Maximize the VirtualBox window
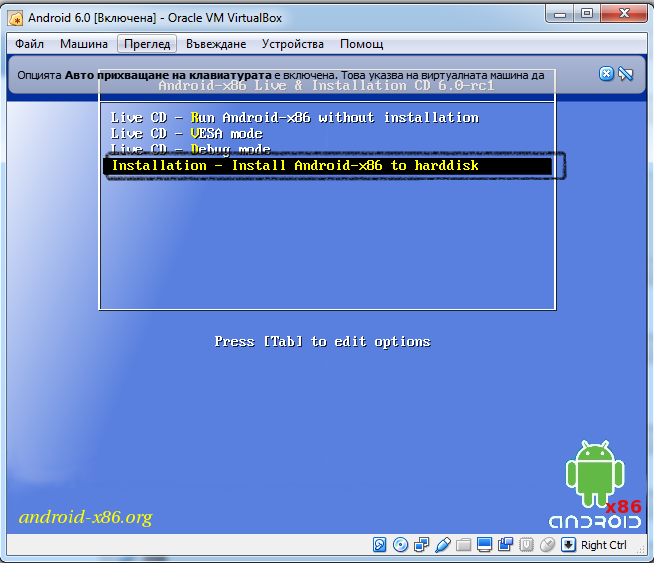Viewport: 654px width, 563px height. click(x=587, y=14)
